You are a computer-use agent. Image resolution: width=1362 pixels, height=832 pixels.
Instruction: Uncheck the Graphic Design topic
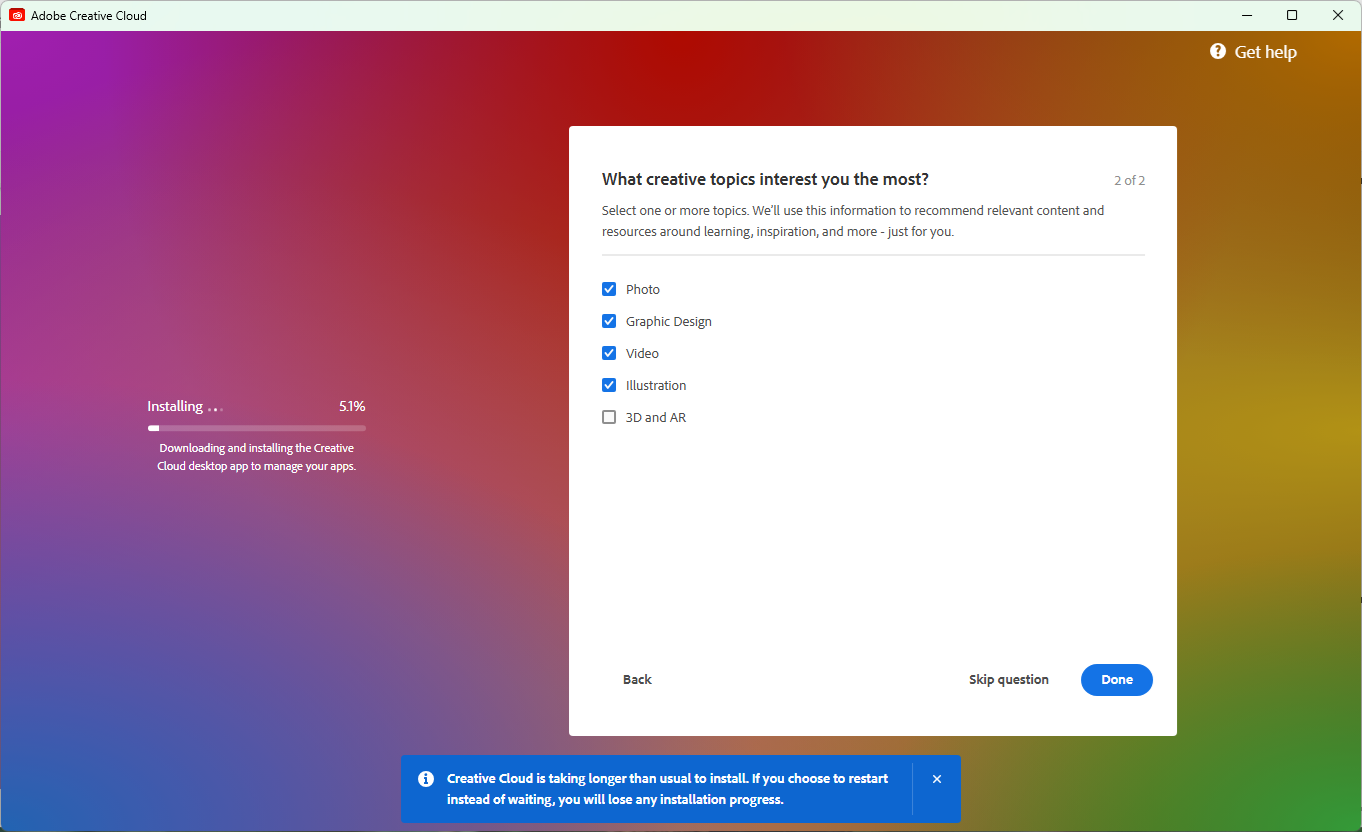609,320
